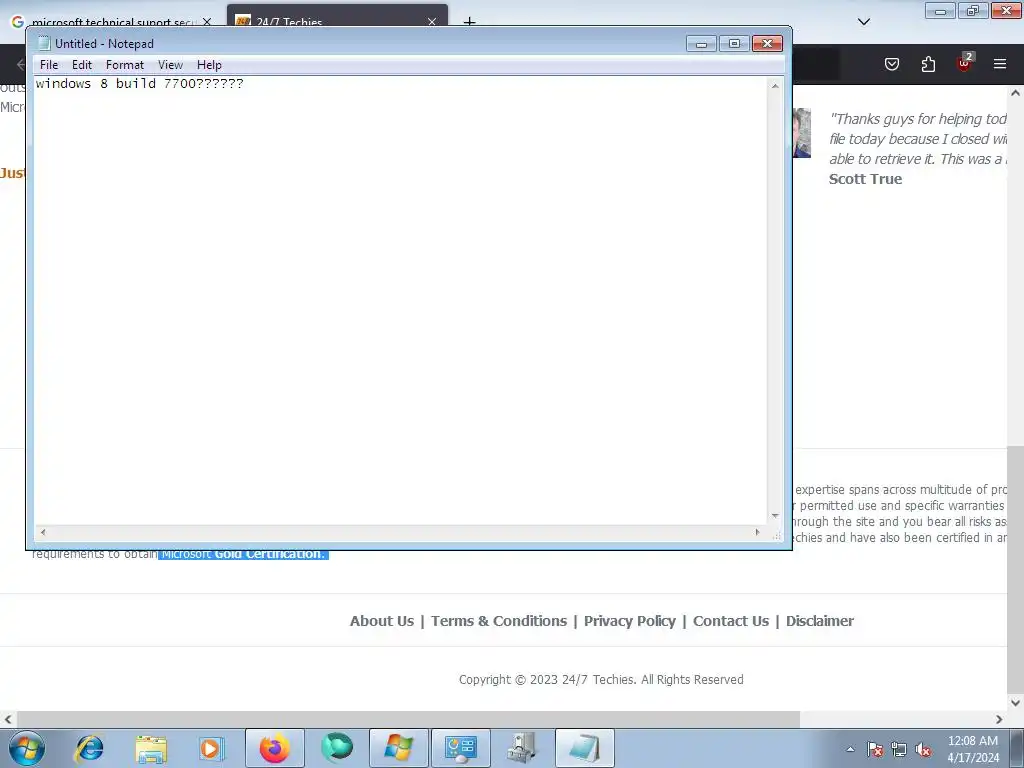Open the Privacy Policy footer link
Viewport: 1024px width, 768px height.
click(630, 621)
